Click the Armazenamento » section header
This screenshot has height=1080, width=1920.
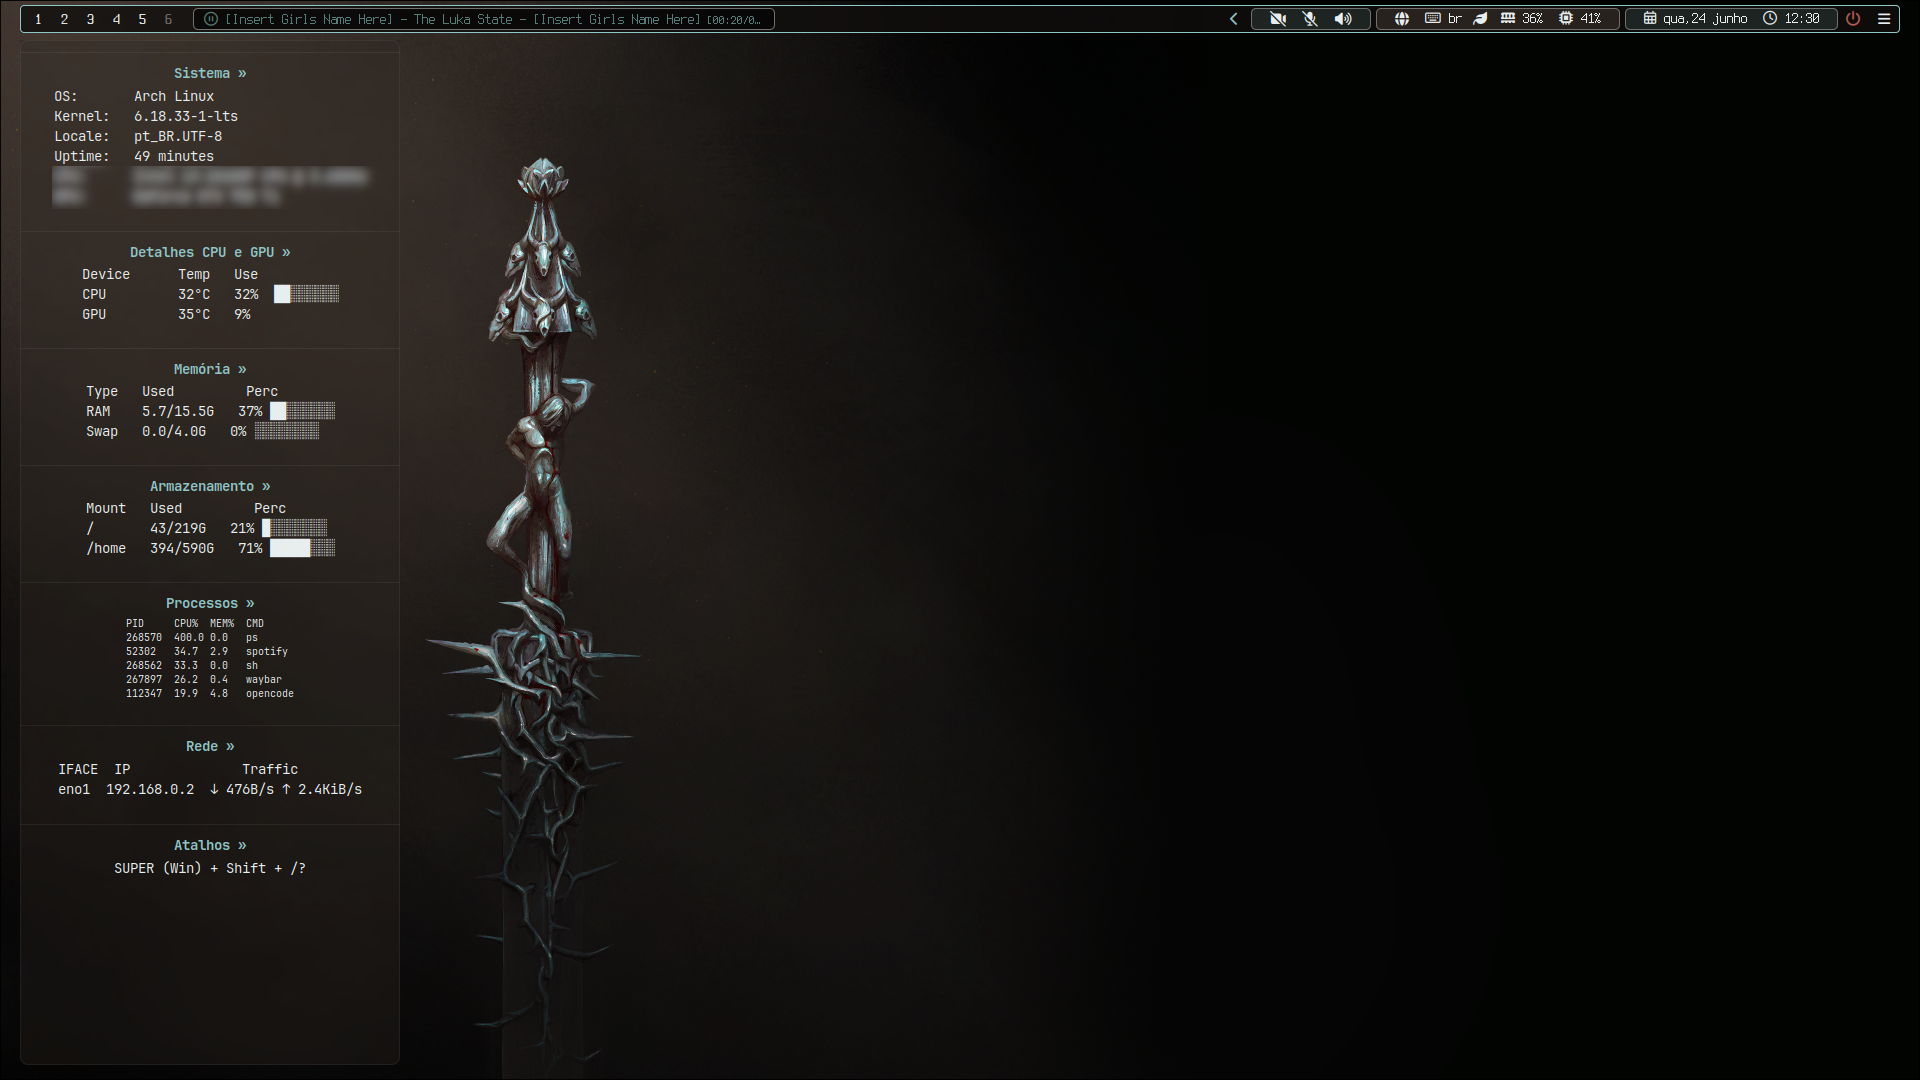pyautogui.click(x=210, y=486)
